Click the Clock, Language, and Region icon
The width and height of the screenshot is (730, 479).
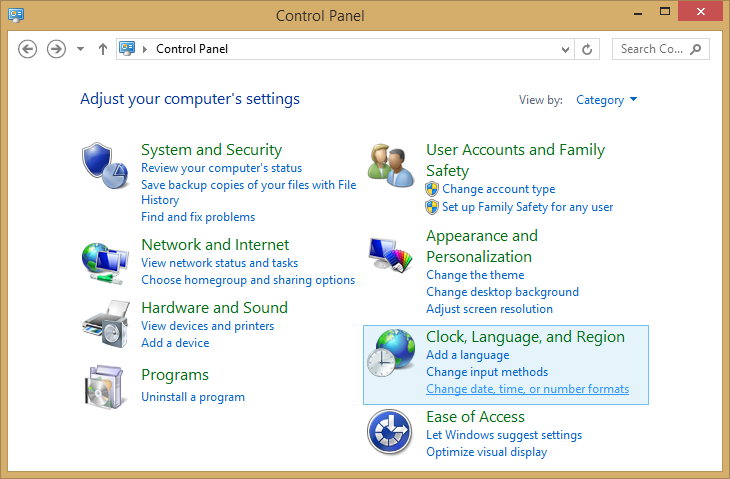click(x=390, y=354)
